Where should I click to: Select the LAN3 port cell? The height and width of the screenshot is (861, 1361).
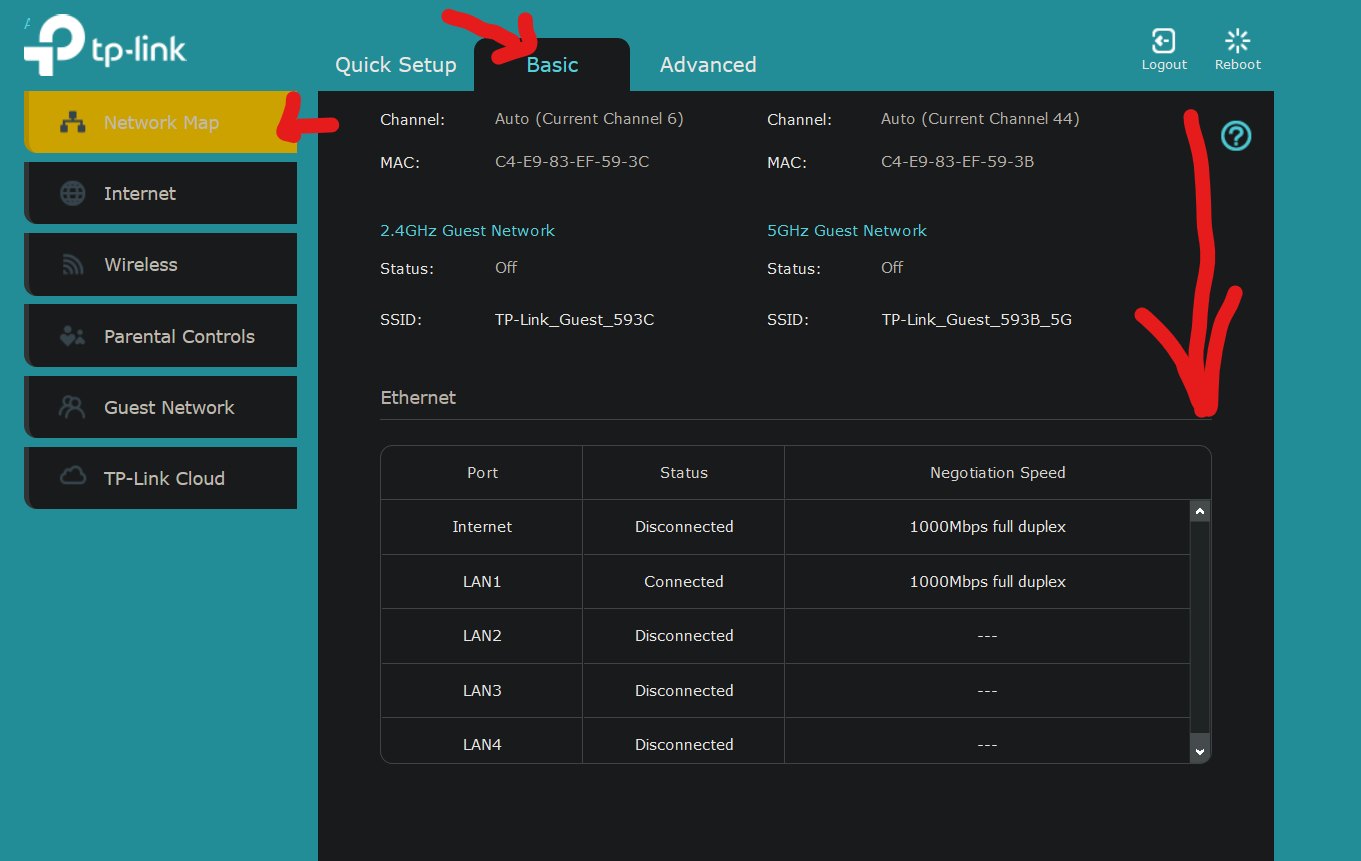pyautogui.click(x=482, y=691)
